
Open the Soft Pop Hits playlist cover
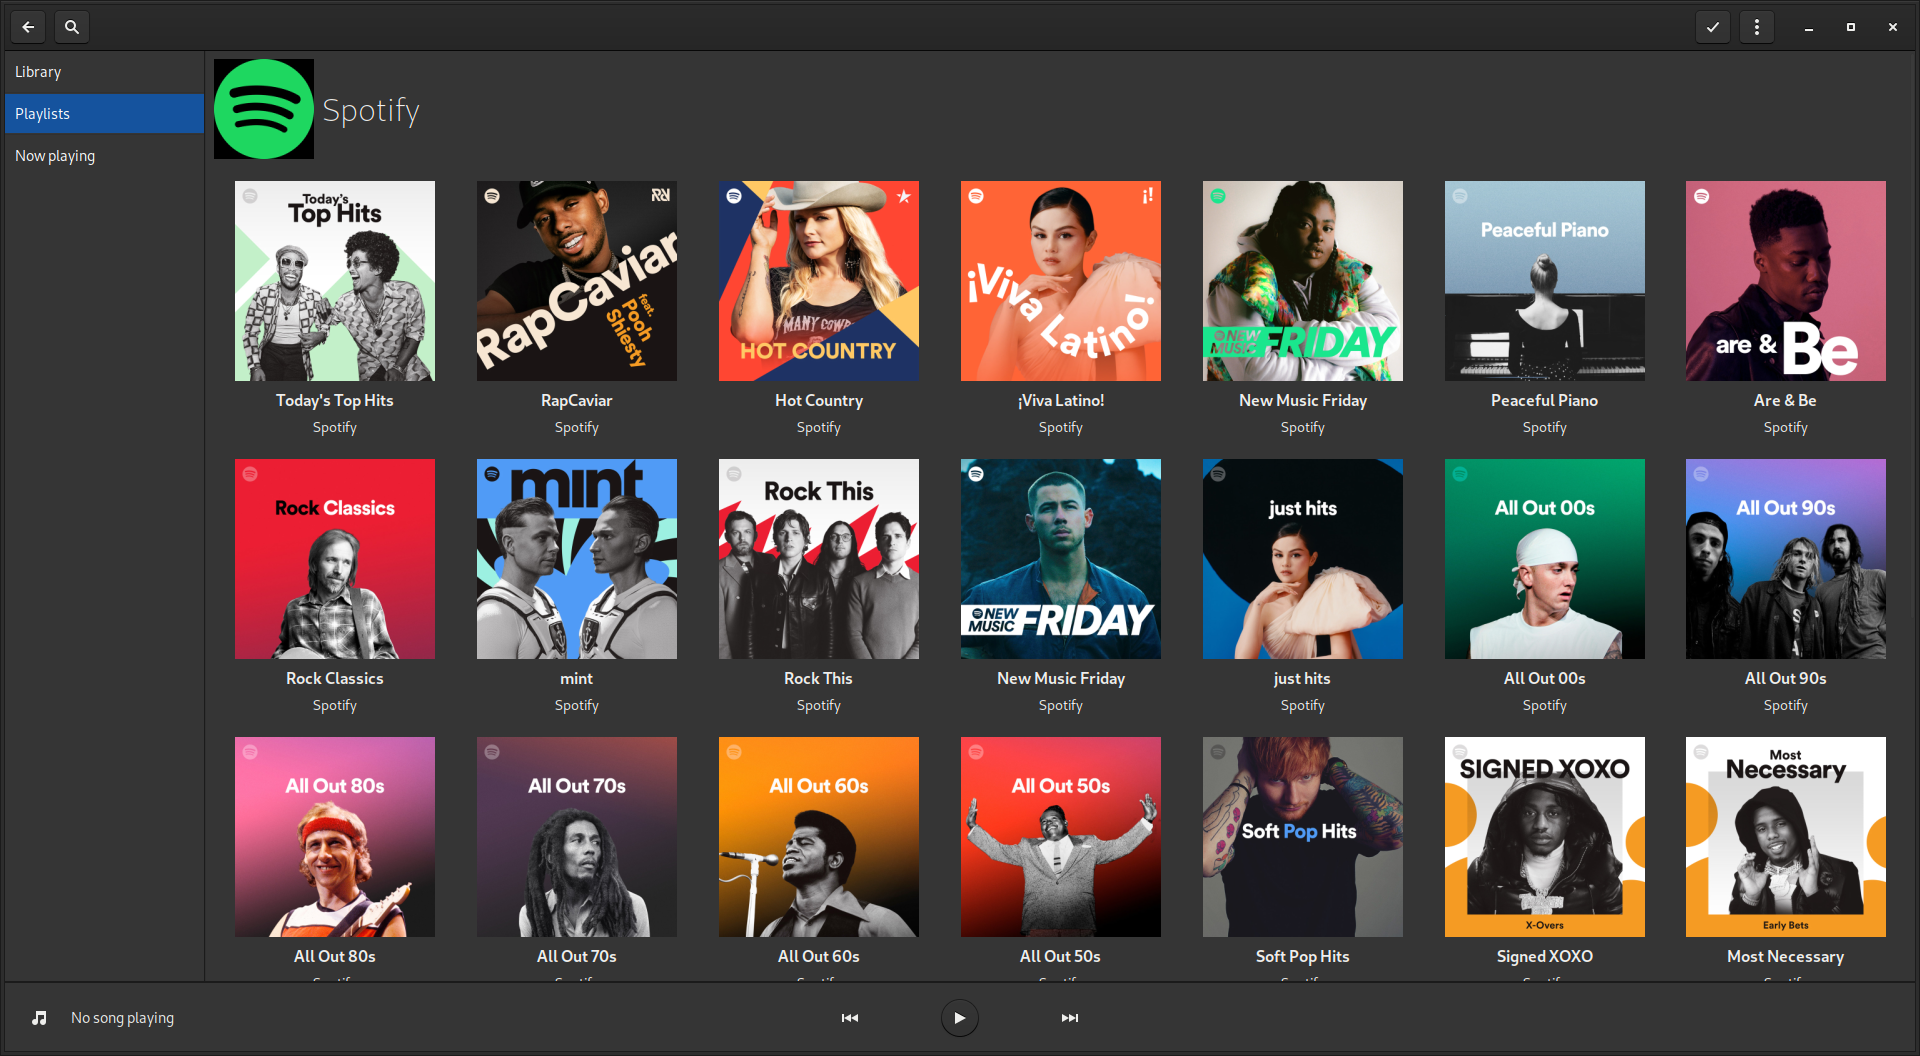tap(1303, 837)
